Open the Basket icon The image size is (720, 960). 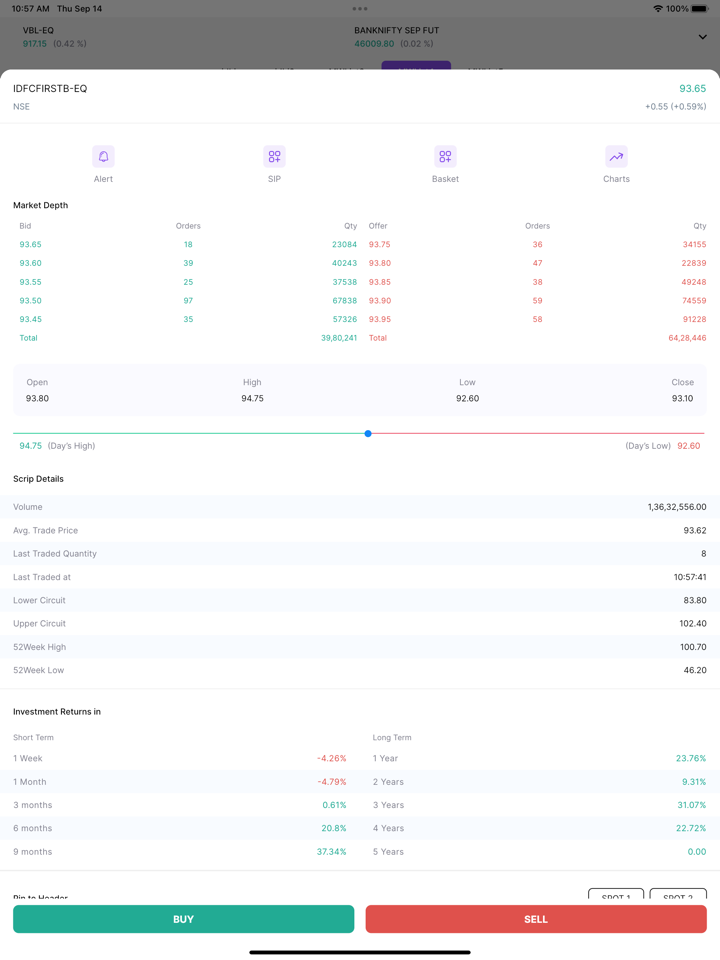445,157
